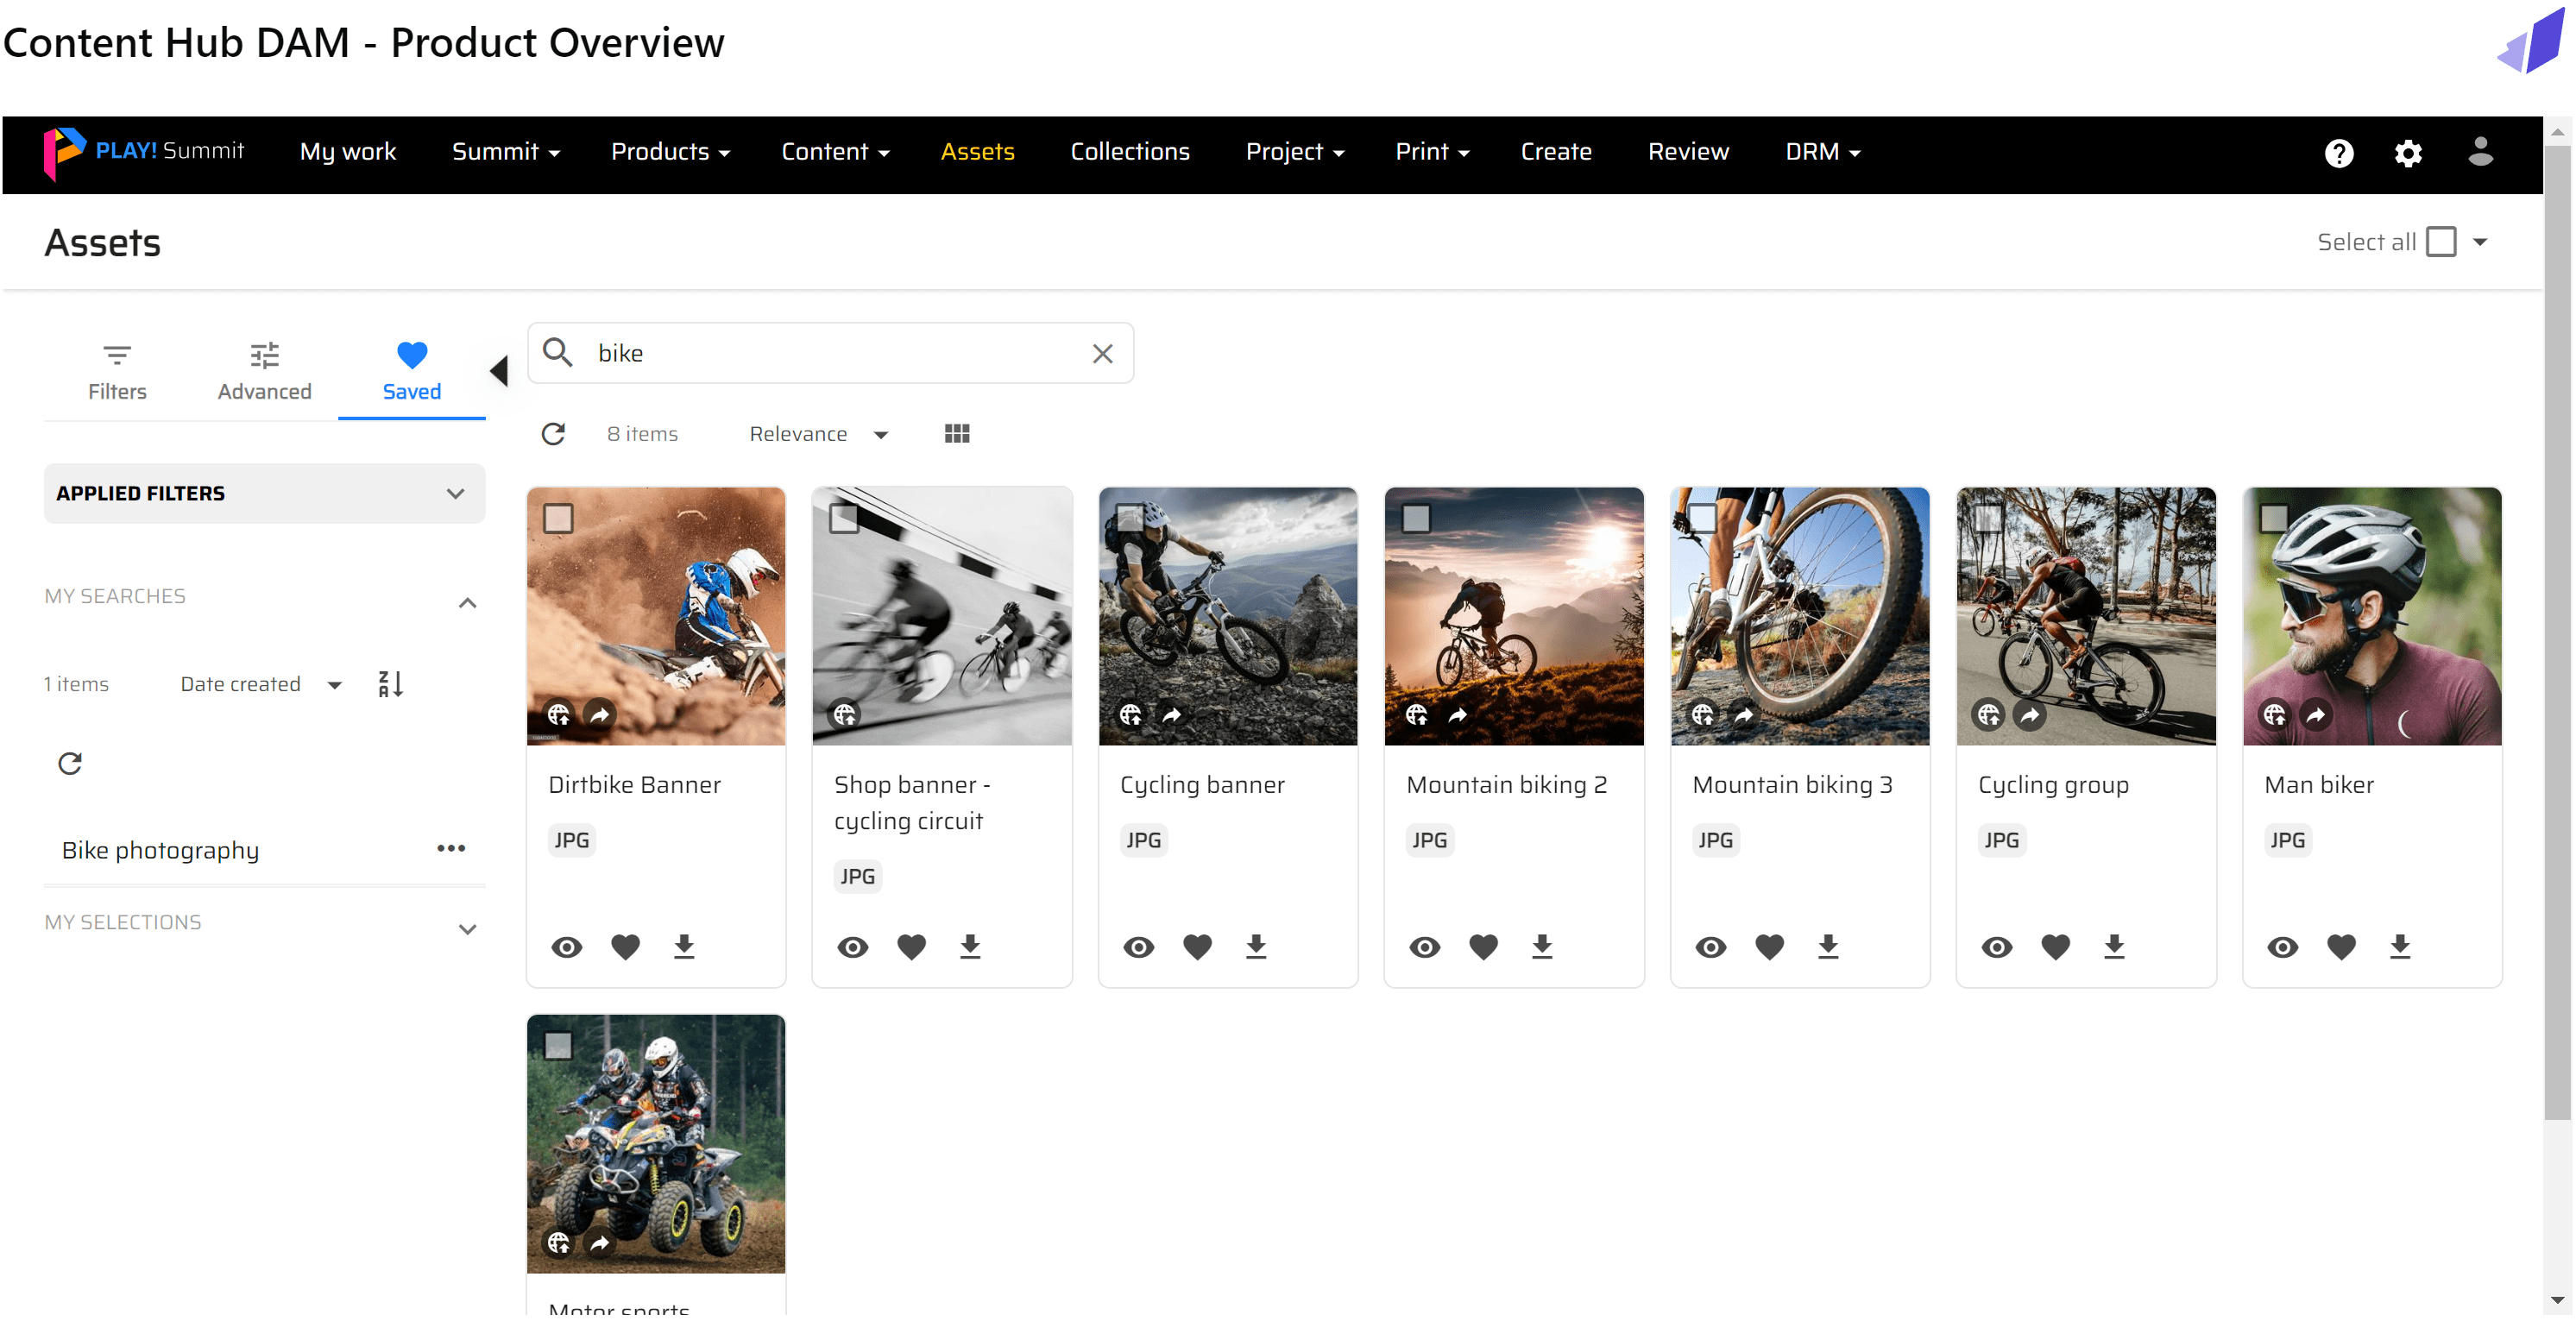Select the Dirtbike Banner checkbox
Image resolution: width=2576 pixels, height=1321 pixels.
(558, 518)
